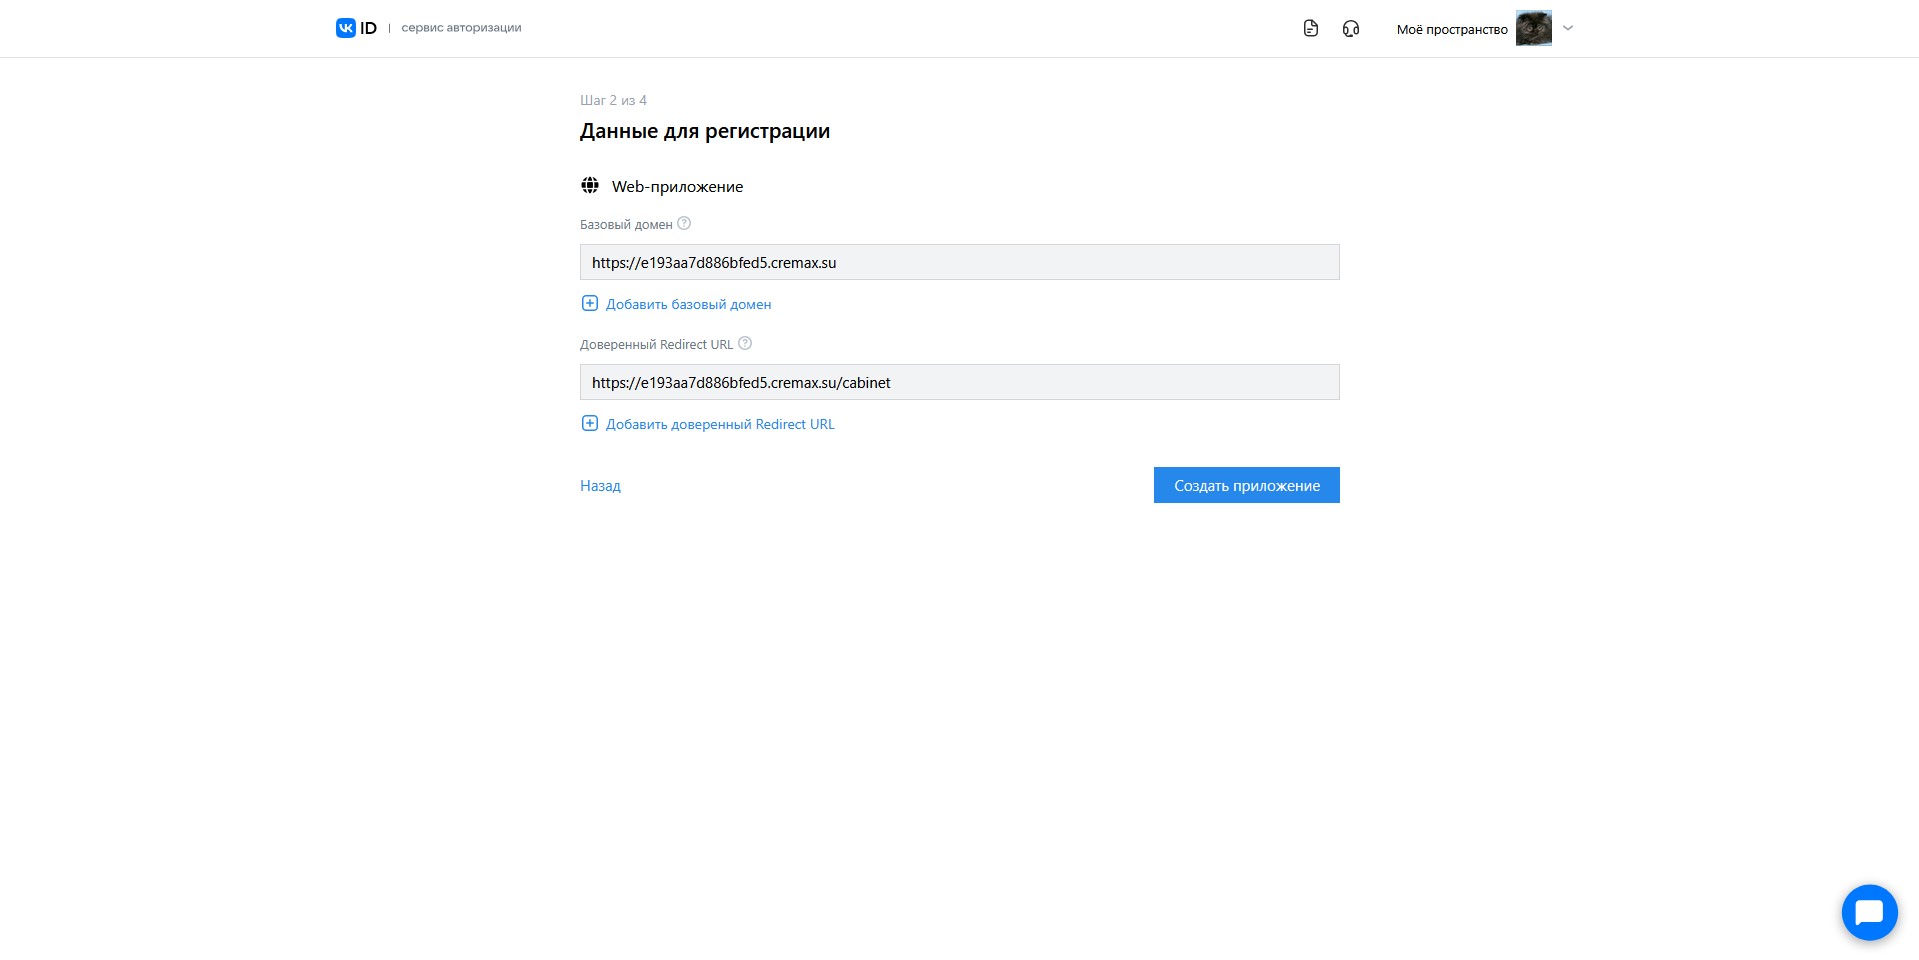Viewport: 1919px width, 960px height.
Task: Click the globe icon beside Web-приложение
Action: tap(590, 186)
